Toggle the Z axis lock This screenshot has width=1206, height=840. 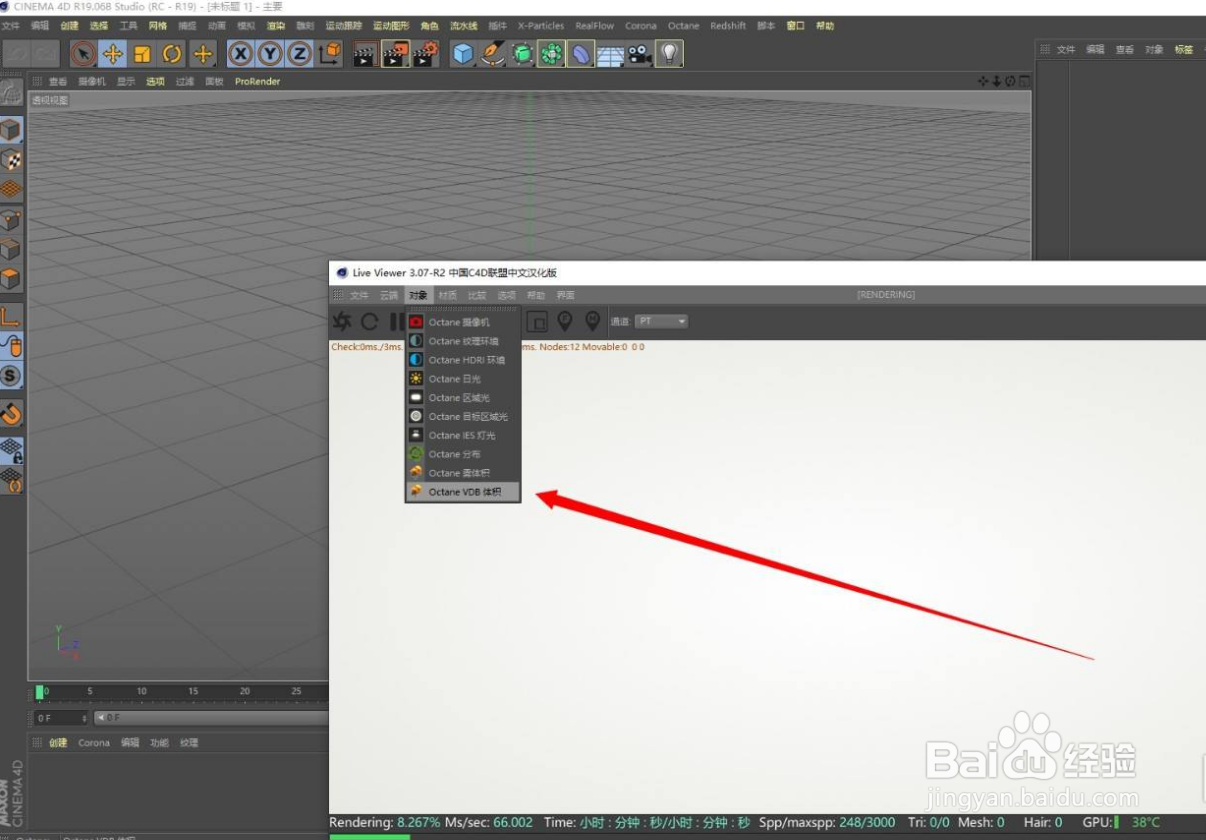(299, 54)
